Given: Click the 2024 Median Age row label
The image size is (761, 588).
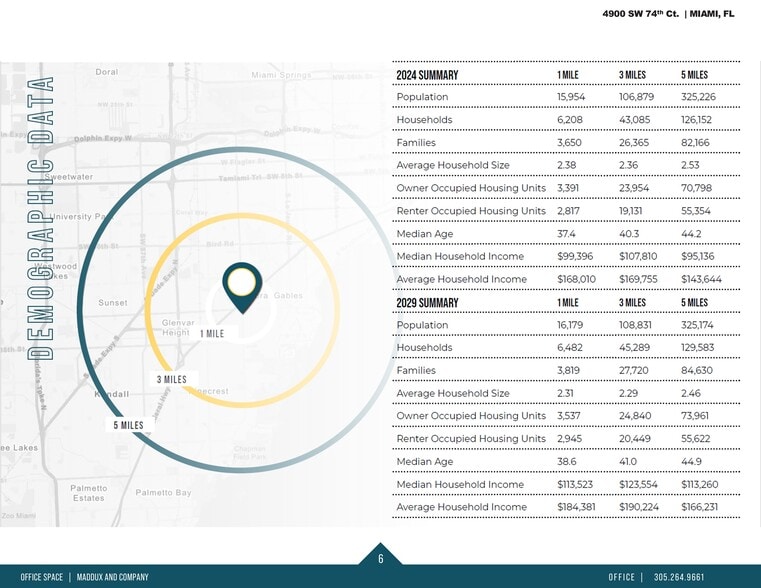Looking at the screenshot, I should click(424, 234).
